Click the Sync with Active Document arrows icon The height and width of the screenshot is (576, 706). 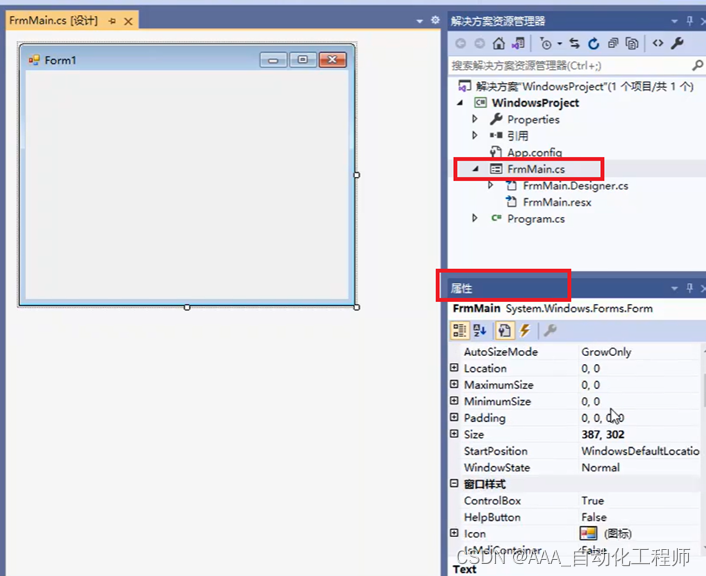point(575,44)
